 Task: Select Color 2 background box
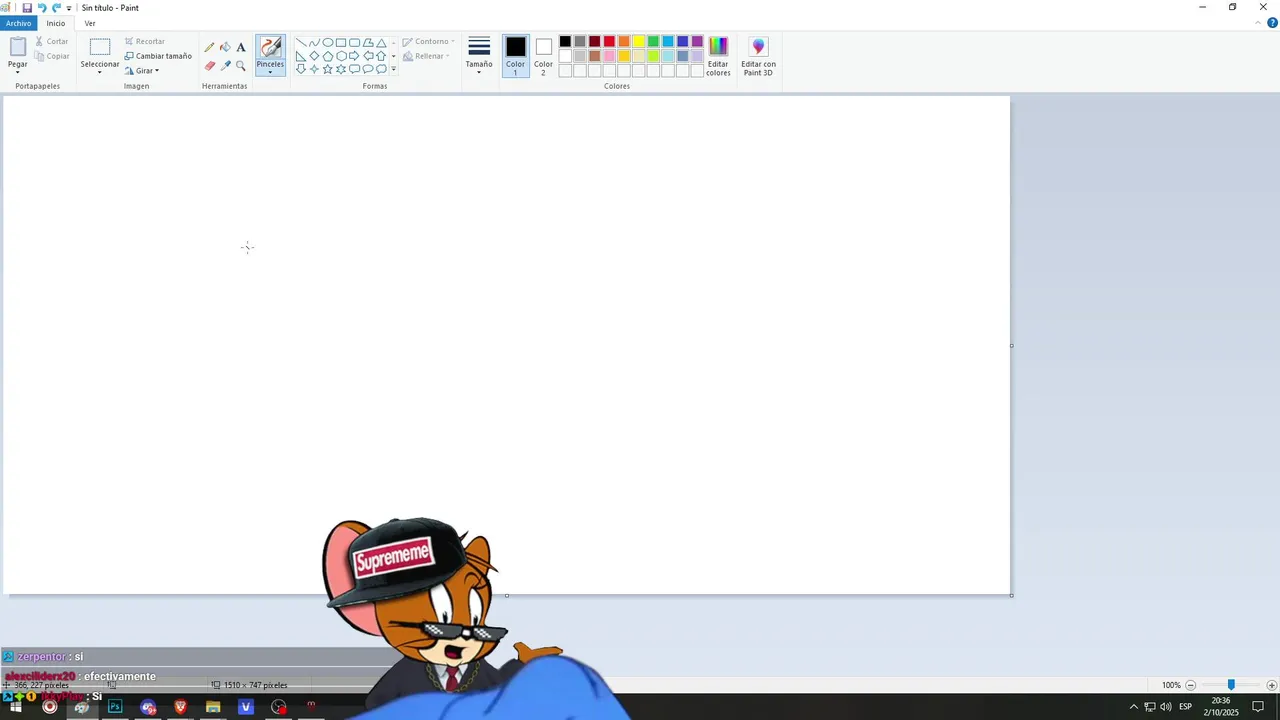tap(543, 56)
